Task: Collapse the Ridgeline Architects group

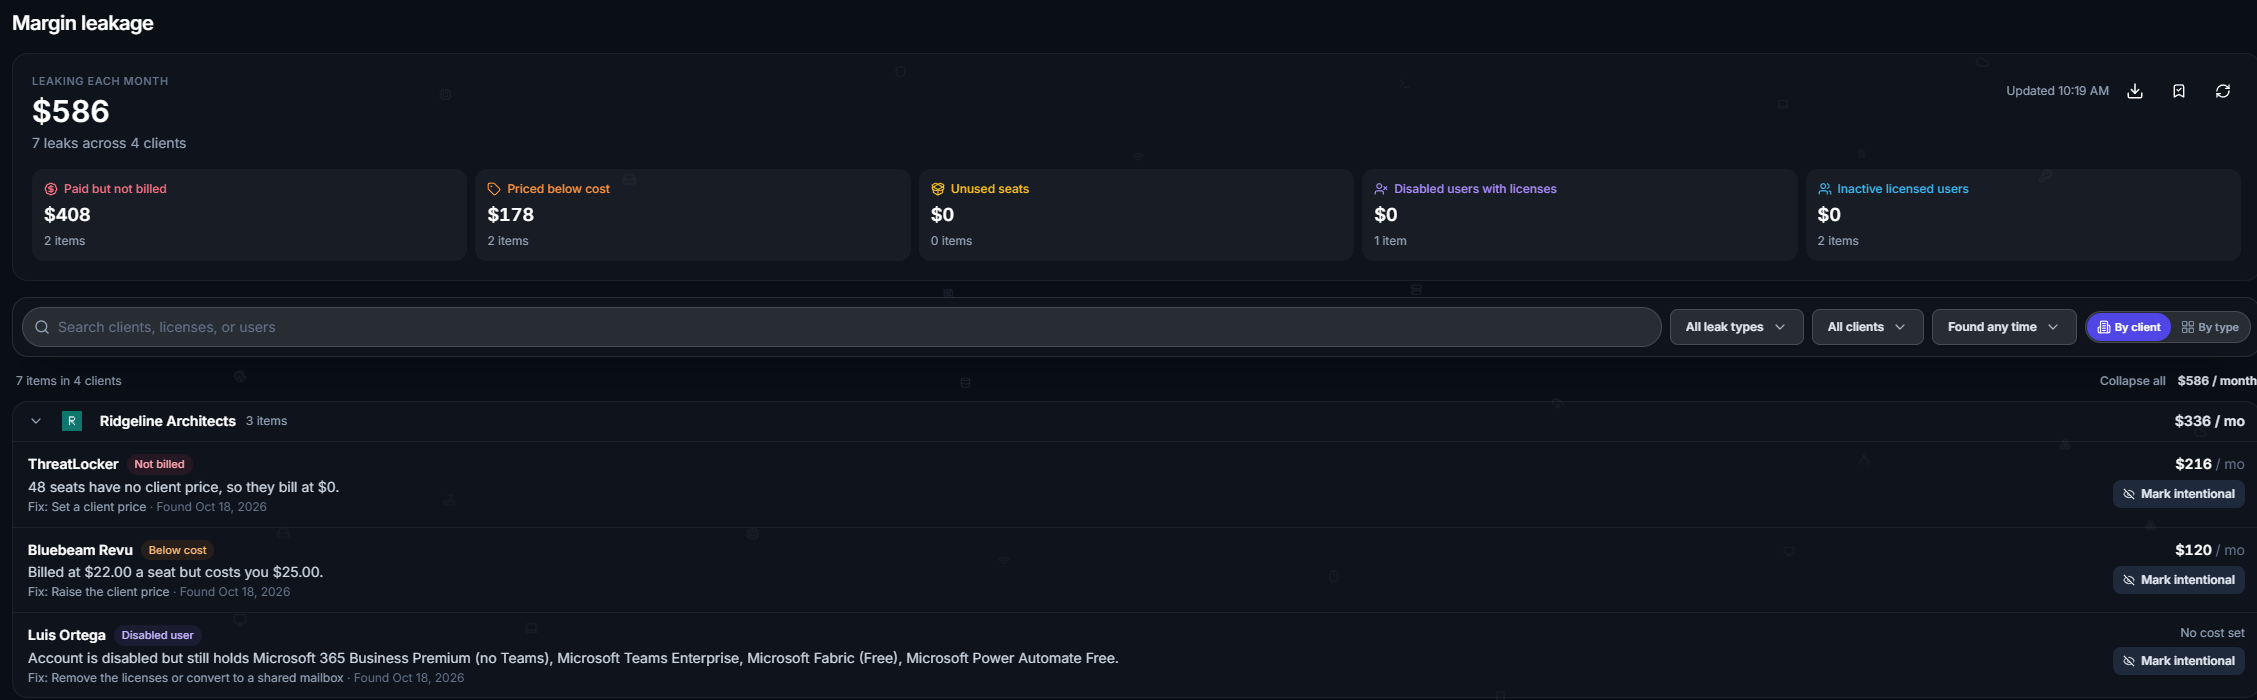Action: [36, 421]
